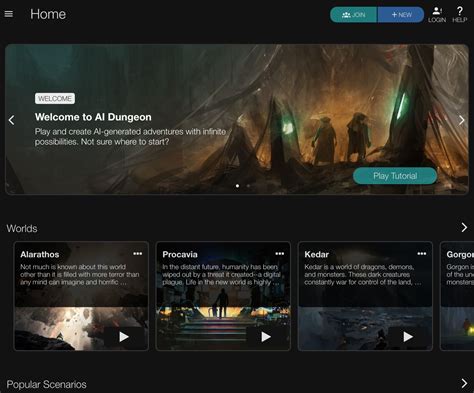Click the Play Tutorial button
Image resolution: width=474 pixels, height=393 pixels.
tap(395, 176)
